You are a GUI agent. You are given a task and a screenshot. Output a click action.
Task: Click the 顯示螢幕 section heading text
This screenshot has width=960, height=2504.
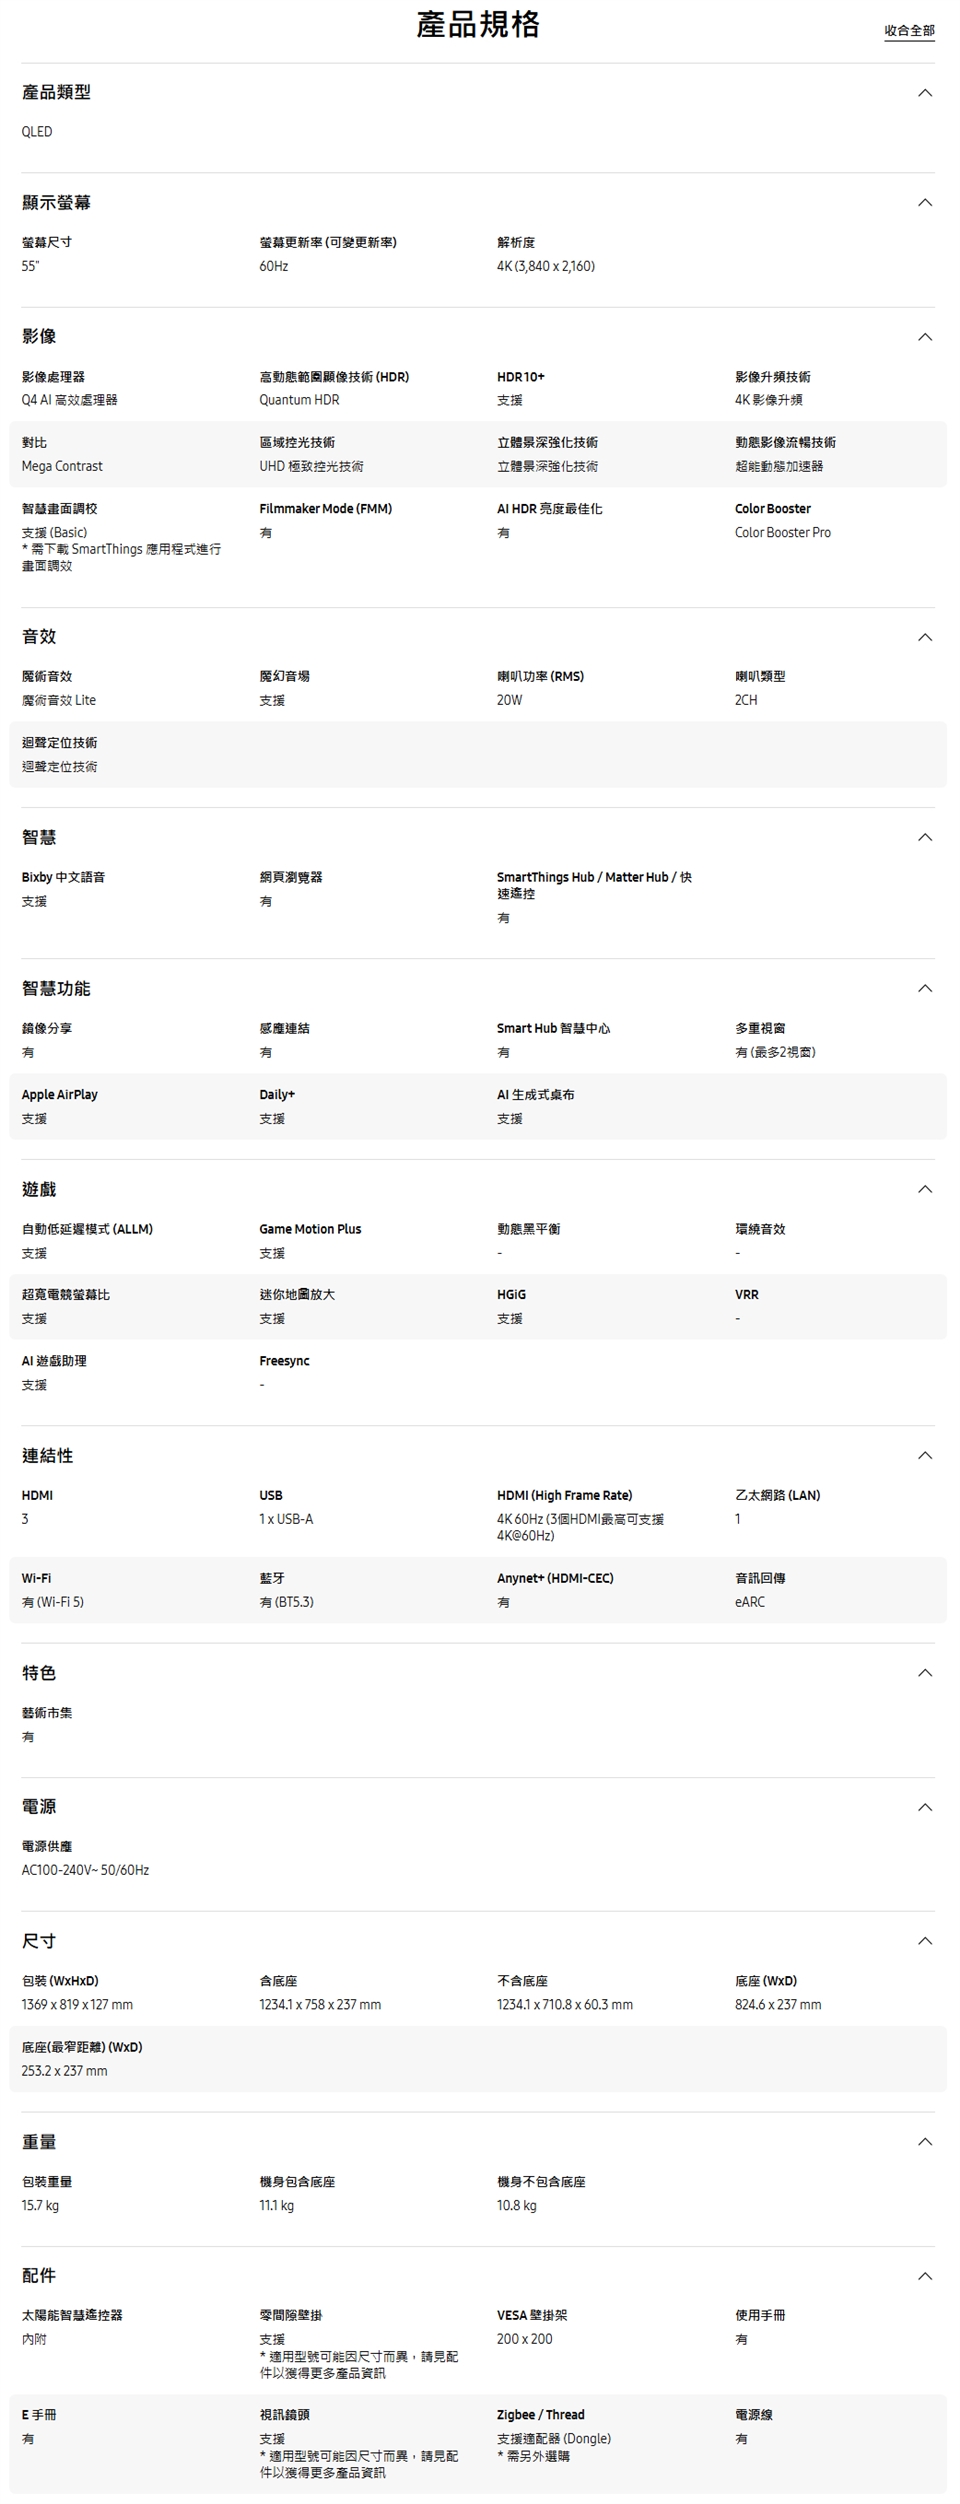(56, 203)
